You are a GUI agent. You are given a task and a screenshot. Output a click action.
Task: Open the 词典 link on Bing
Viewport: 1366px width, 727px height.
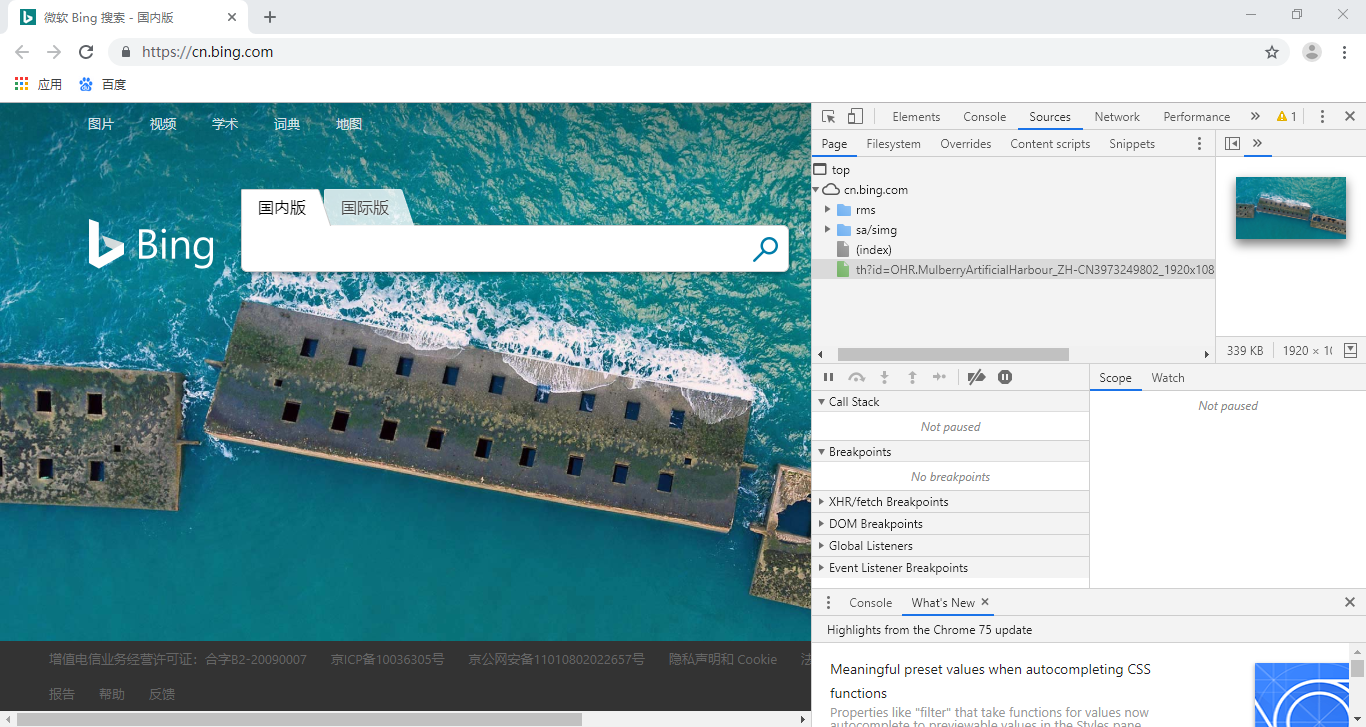pyautogui.click(x=287, y=124)
